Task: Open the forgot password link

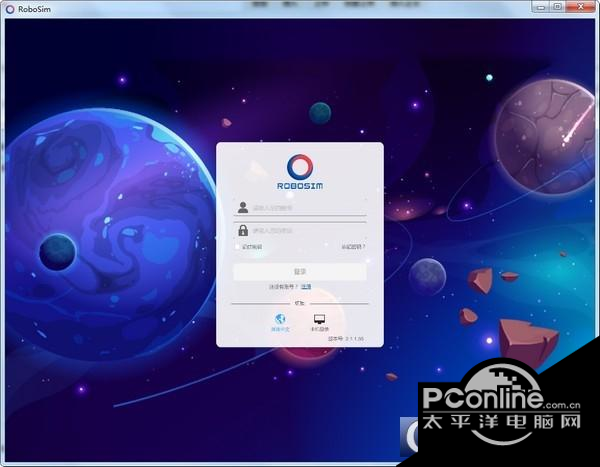Action: pyautogui.click(x=353, y=247)
